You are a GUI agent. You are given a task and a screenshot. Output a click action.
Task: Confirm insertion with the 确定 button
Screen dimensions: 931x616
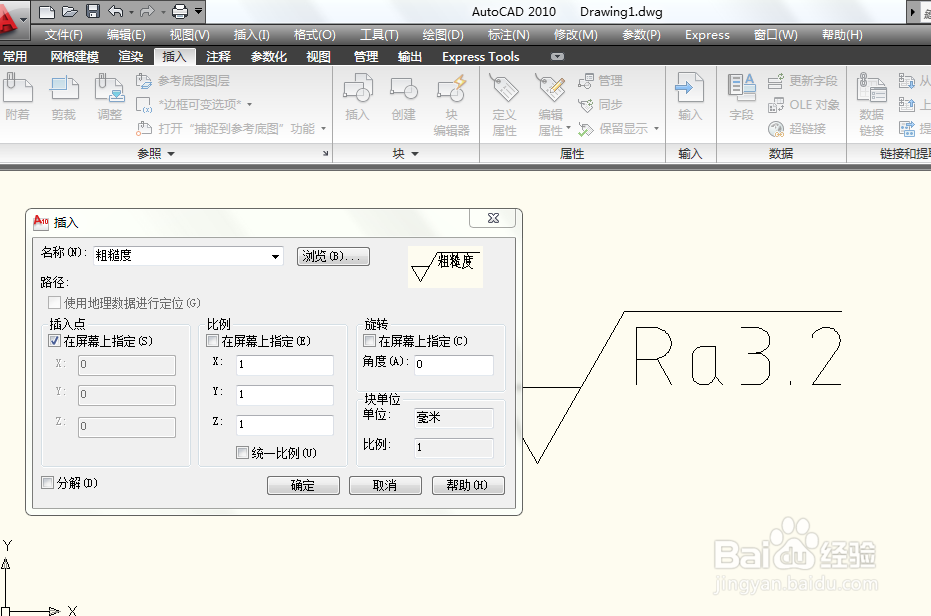(x=303, y=485)
